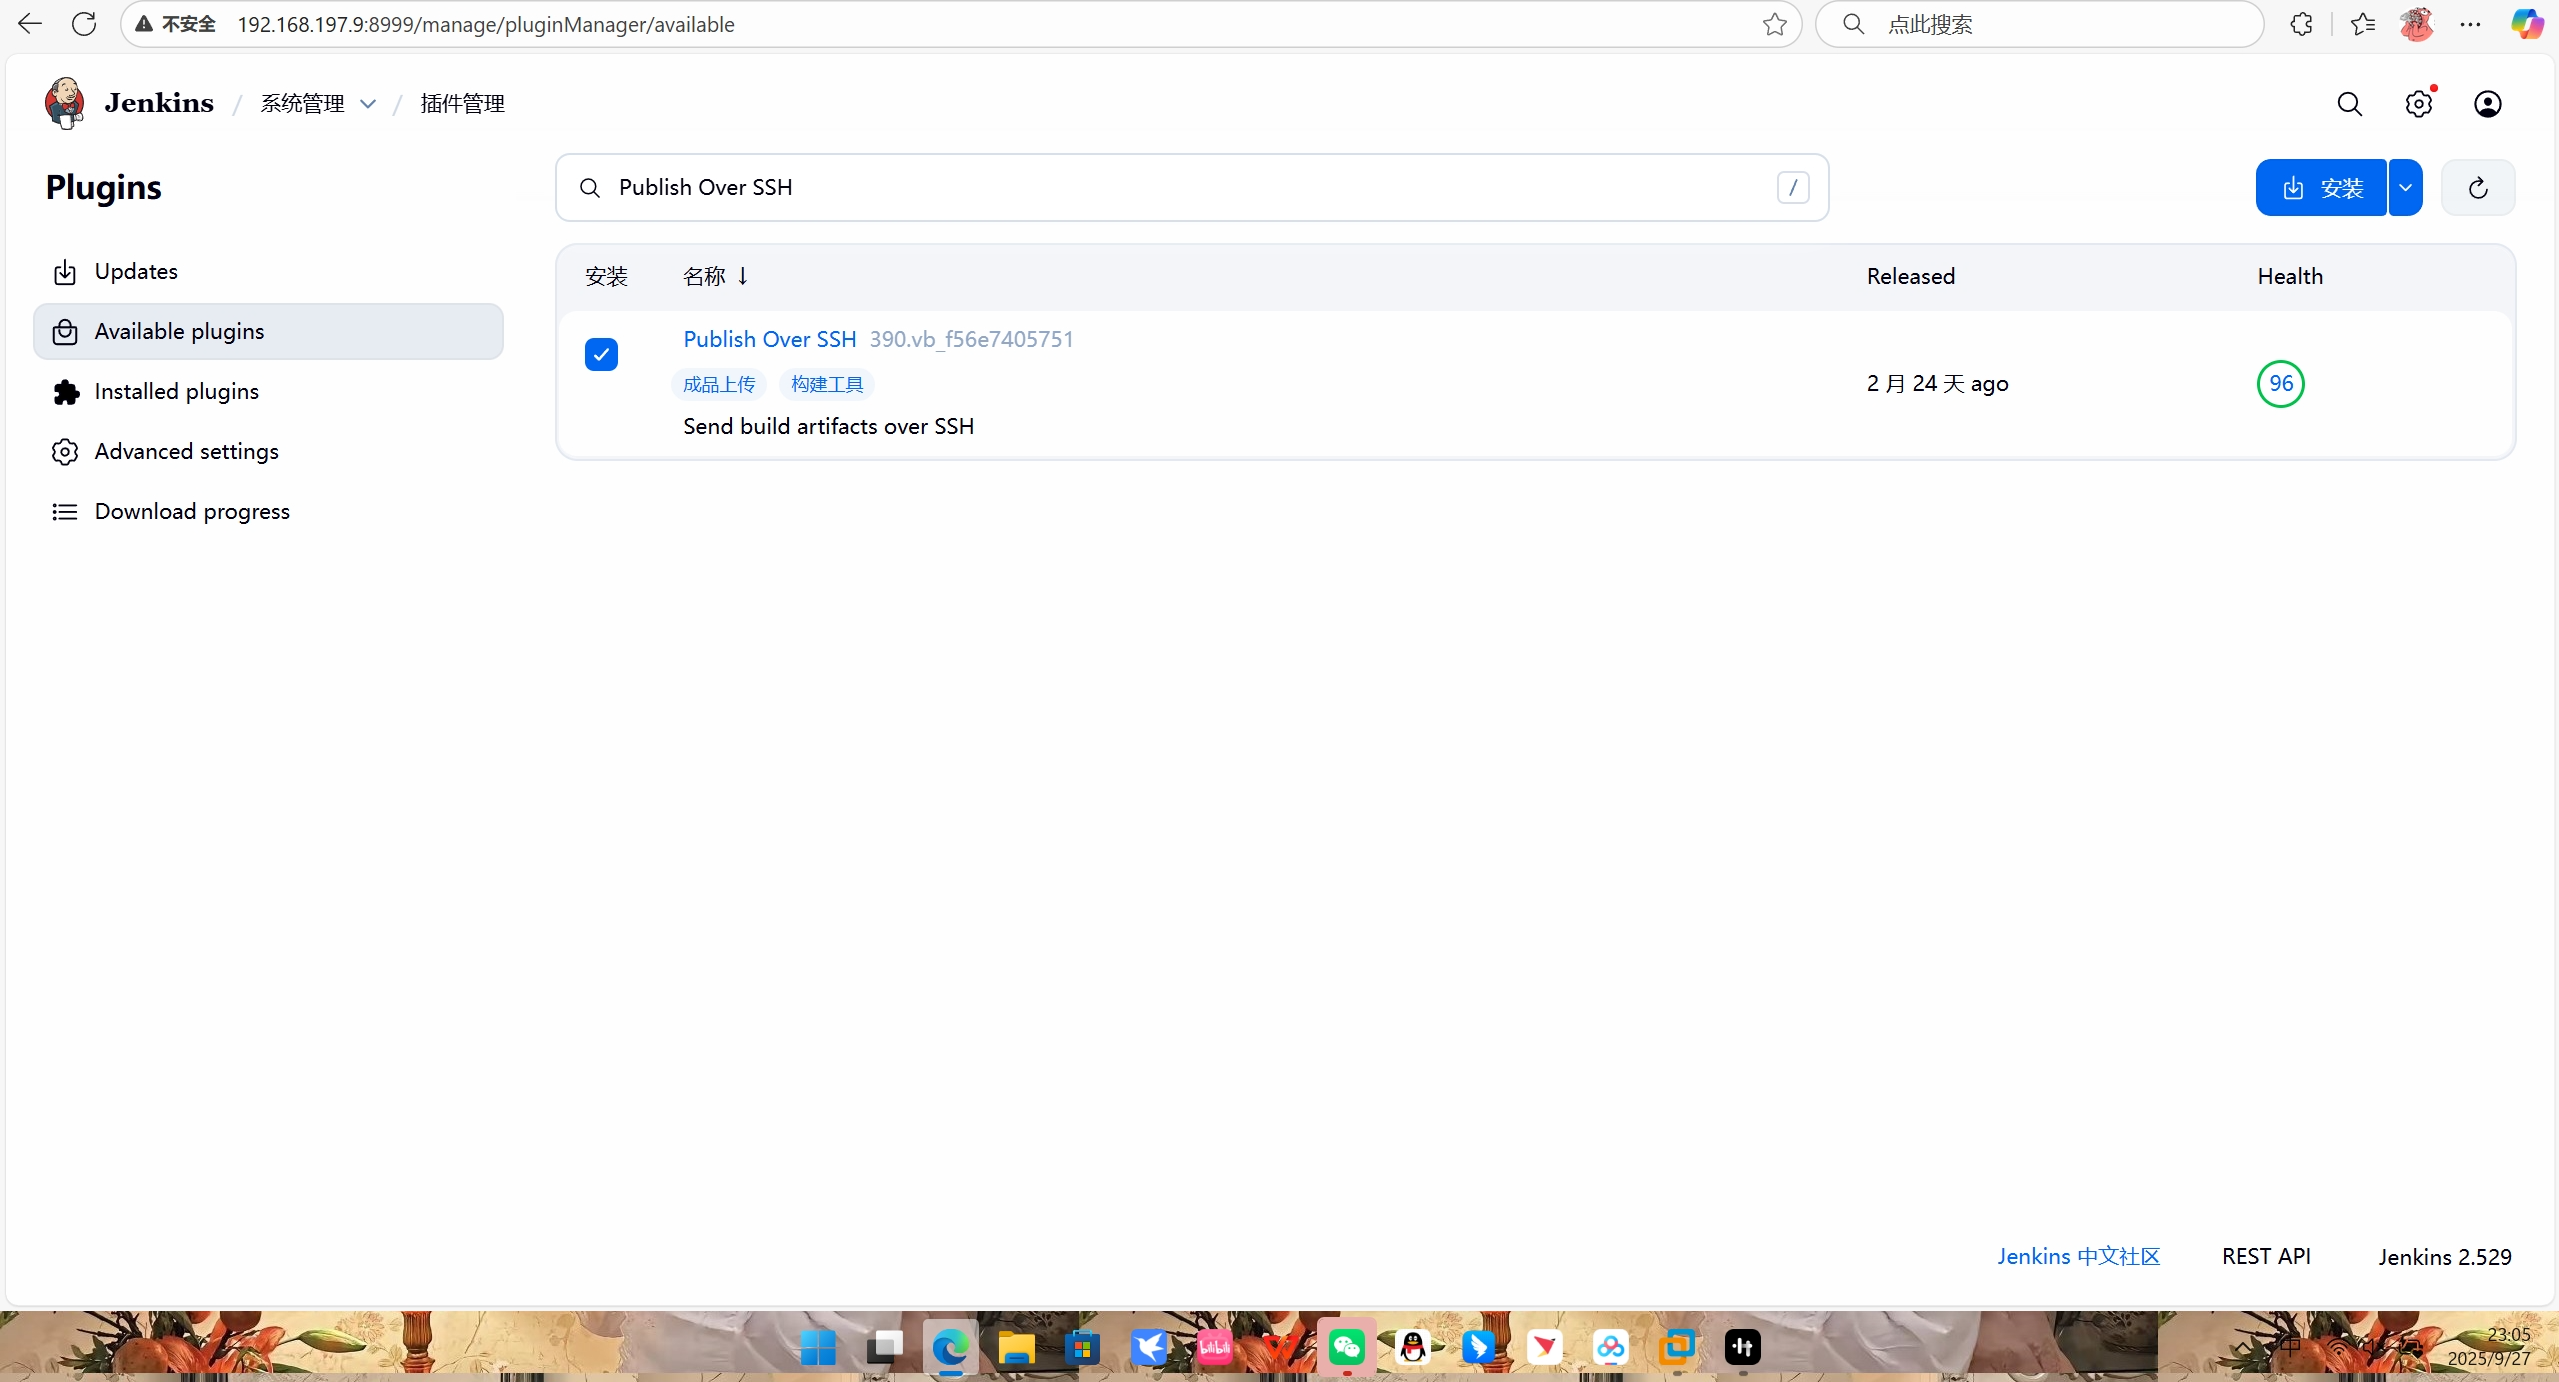
Task: Click the 系统管理 breadcrumb link
Action: [302, 104]
